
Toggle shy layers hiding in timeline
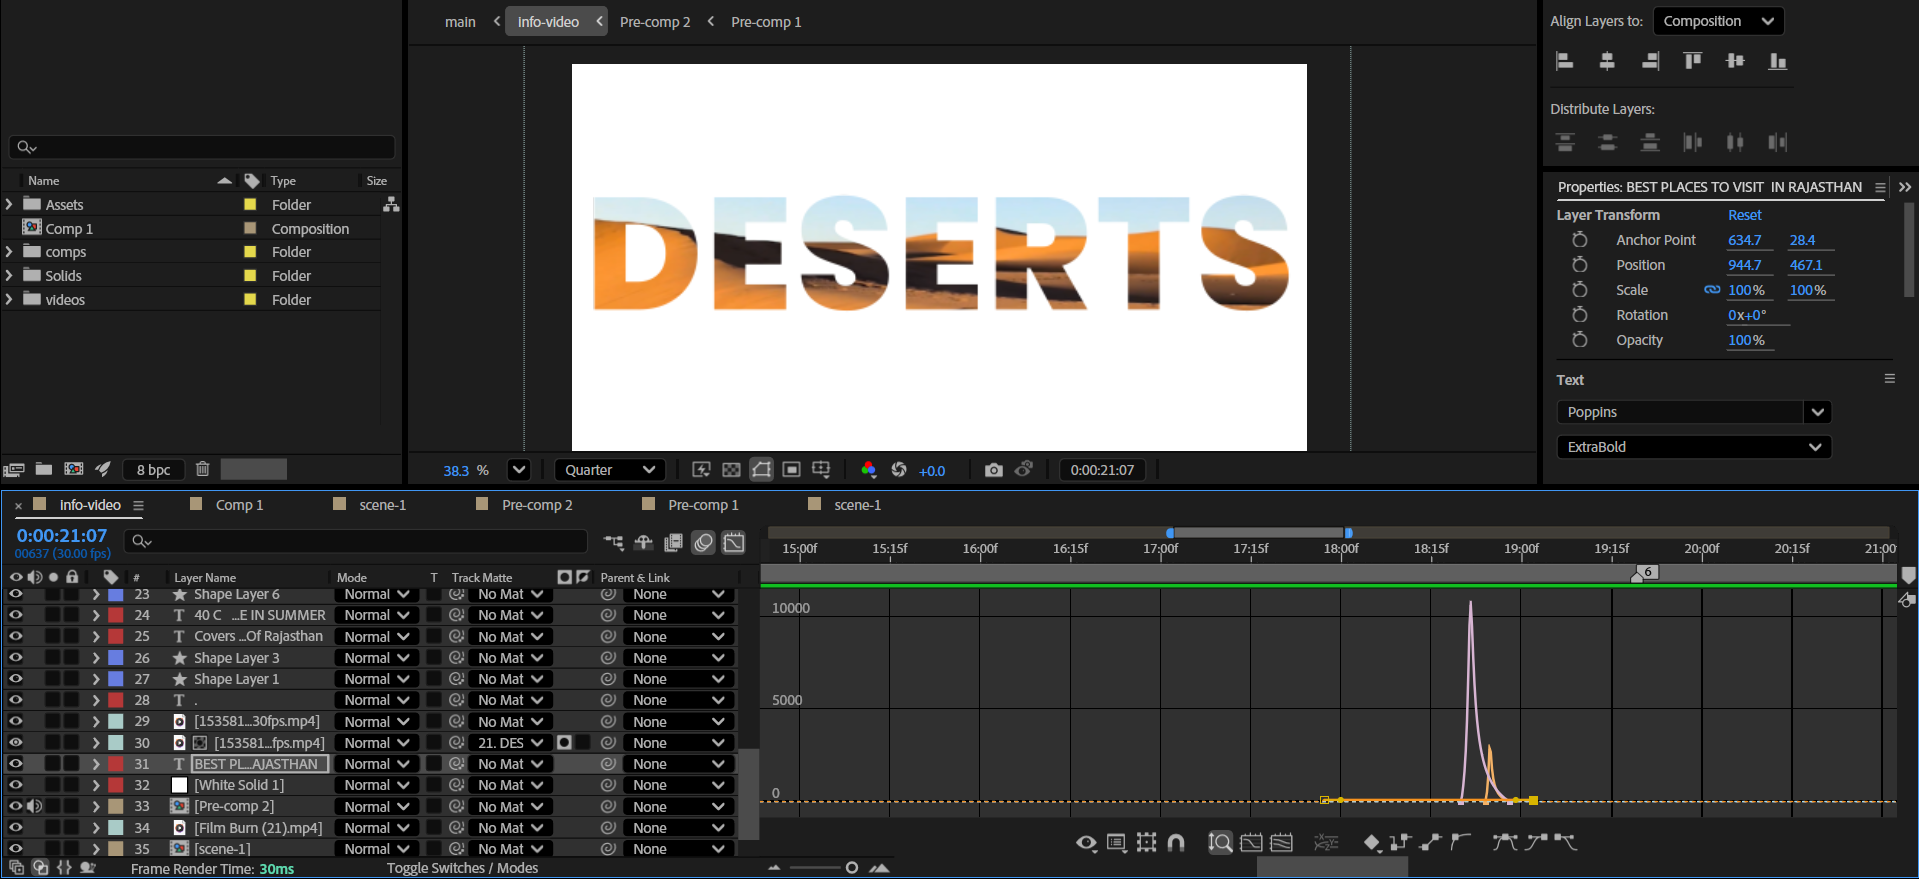[x=643, y=542]
